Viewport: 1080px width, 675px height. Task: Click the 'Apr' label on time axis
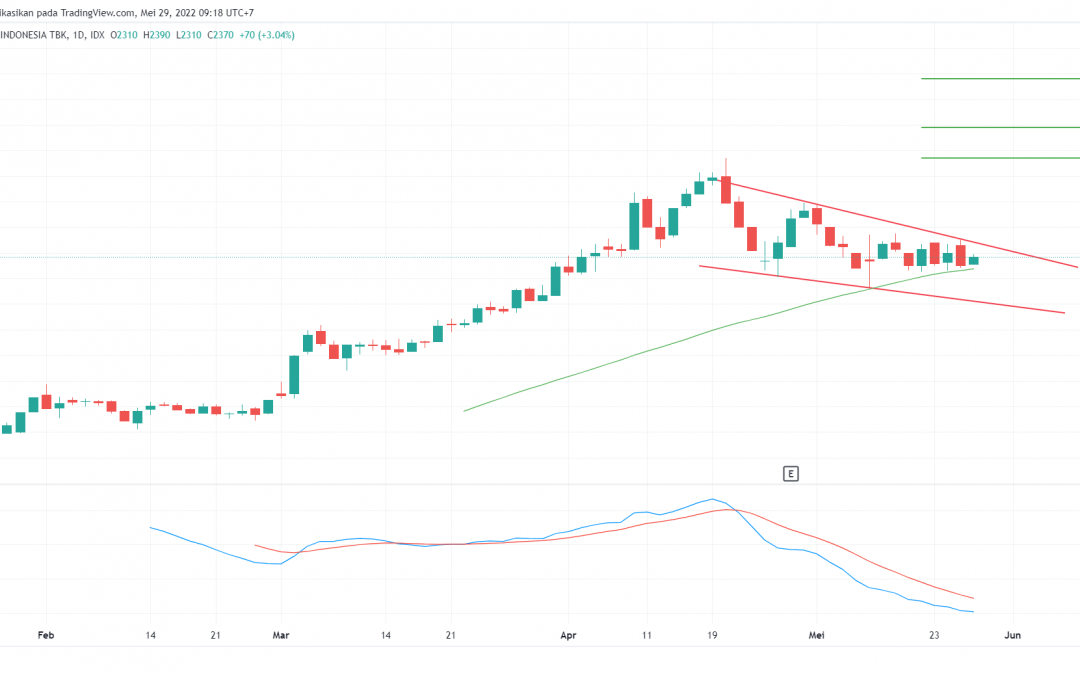click(x=568, y=635)
